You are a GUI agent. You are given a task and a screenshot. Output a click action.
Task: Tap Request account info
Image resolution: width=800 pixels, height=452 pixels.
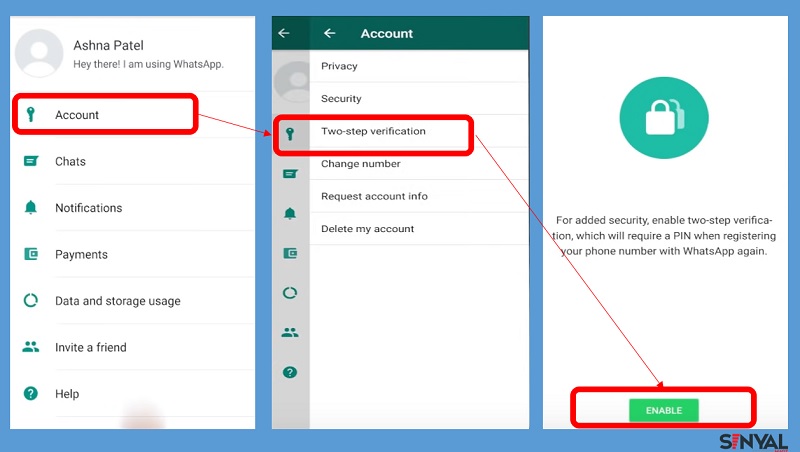[374, 196]
